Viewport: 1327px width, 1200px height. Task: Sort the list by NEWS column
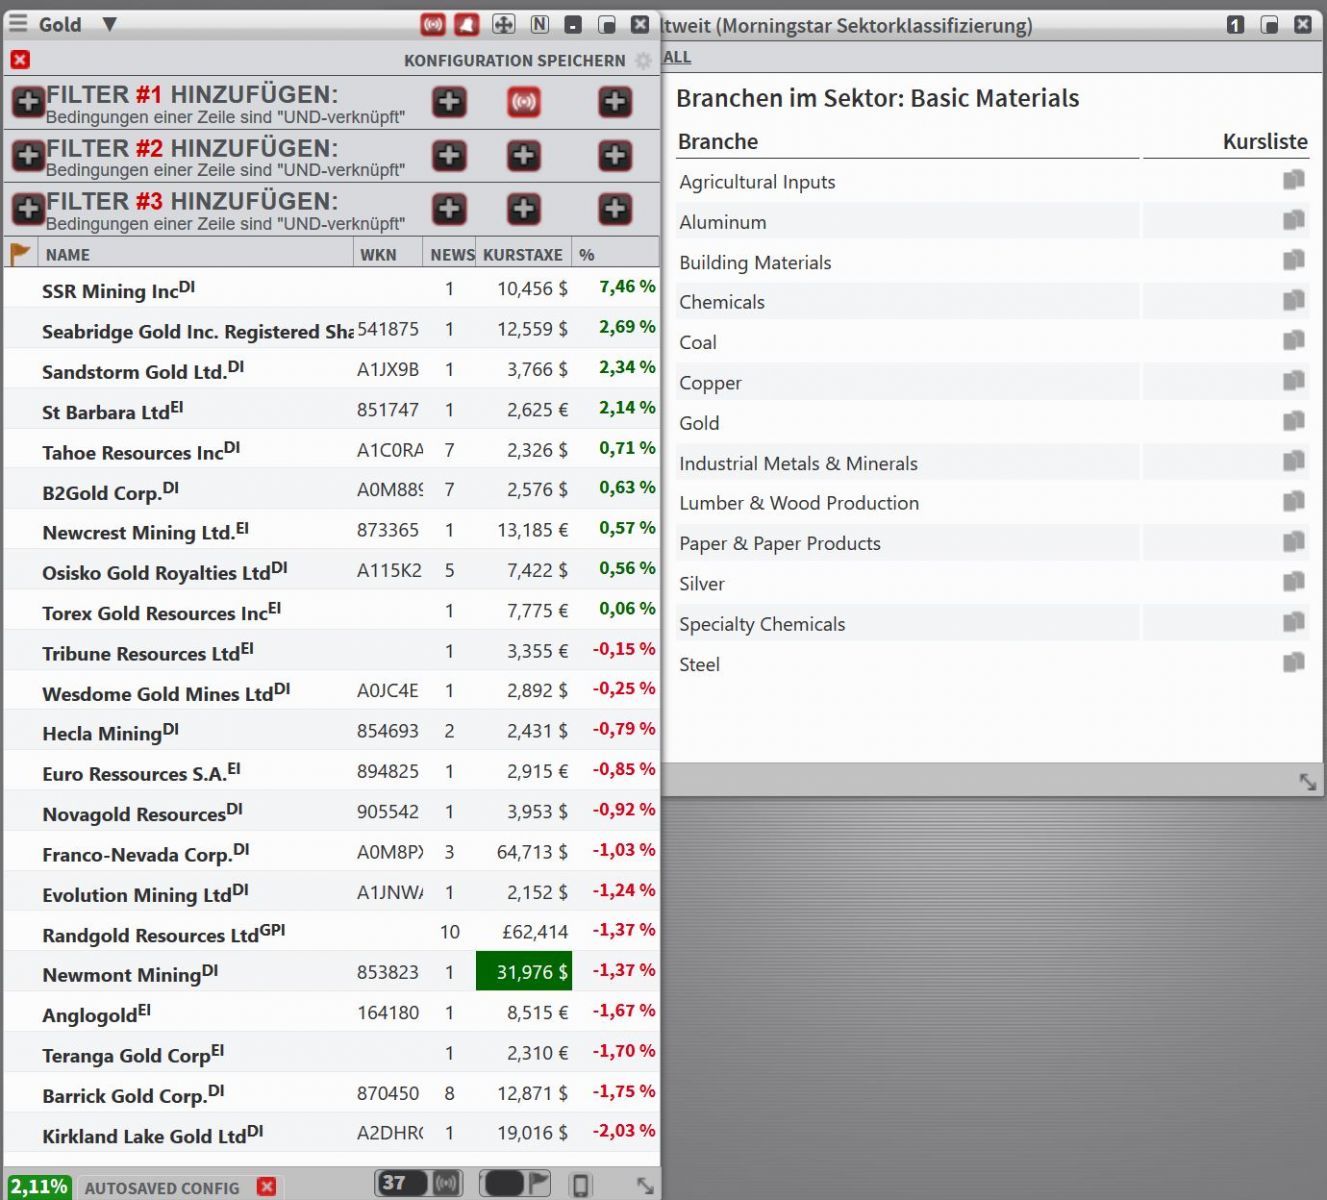click(452, 255)
